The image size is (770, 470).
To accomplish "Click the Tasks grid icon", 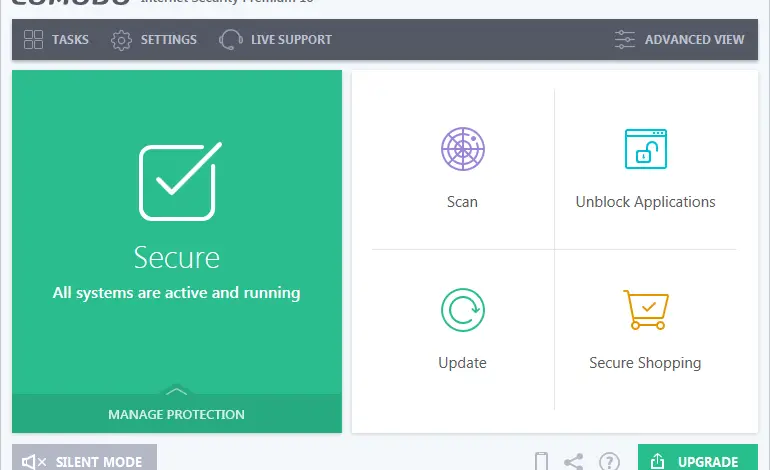I will tap(33, 40).
